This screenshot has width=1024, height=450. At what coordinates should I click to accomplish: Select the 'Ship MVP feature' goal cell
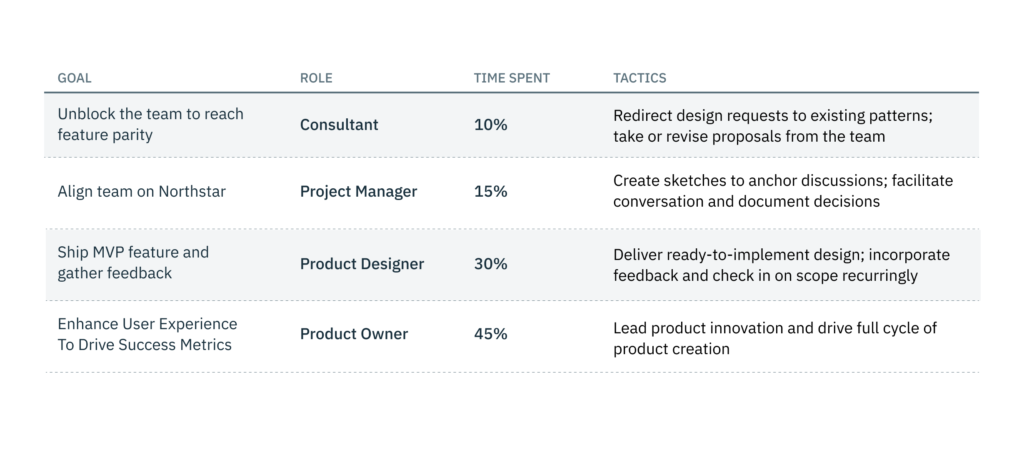[x=133, y=263]
